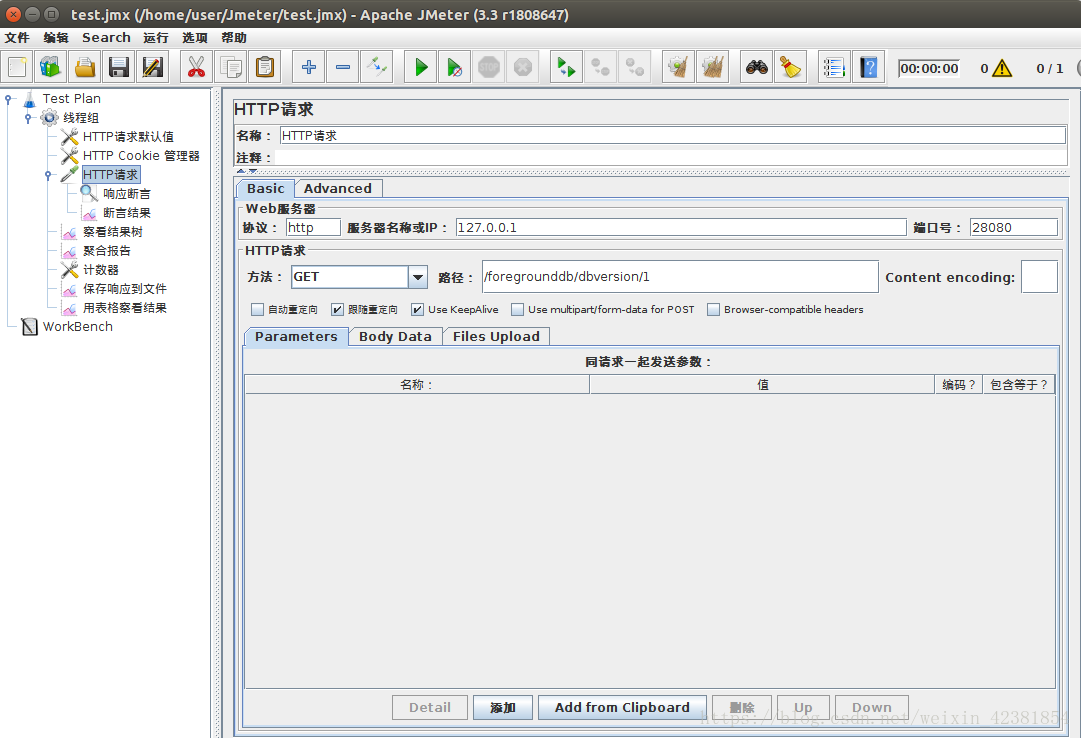Click the Paste clipboard icon

point(265,68)
